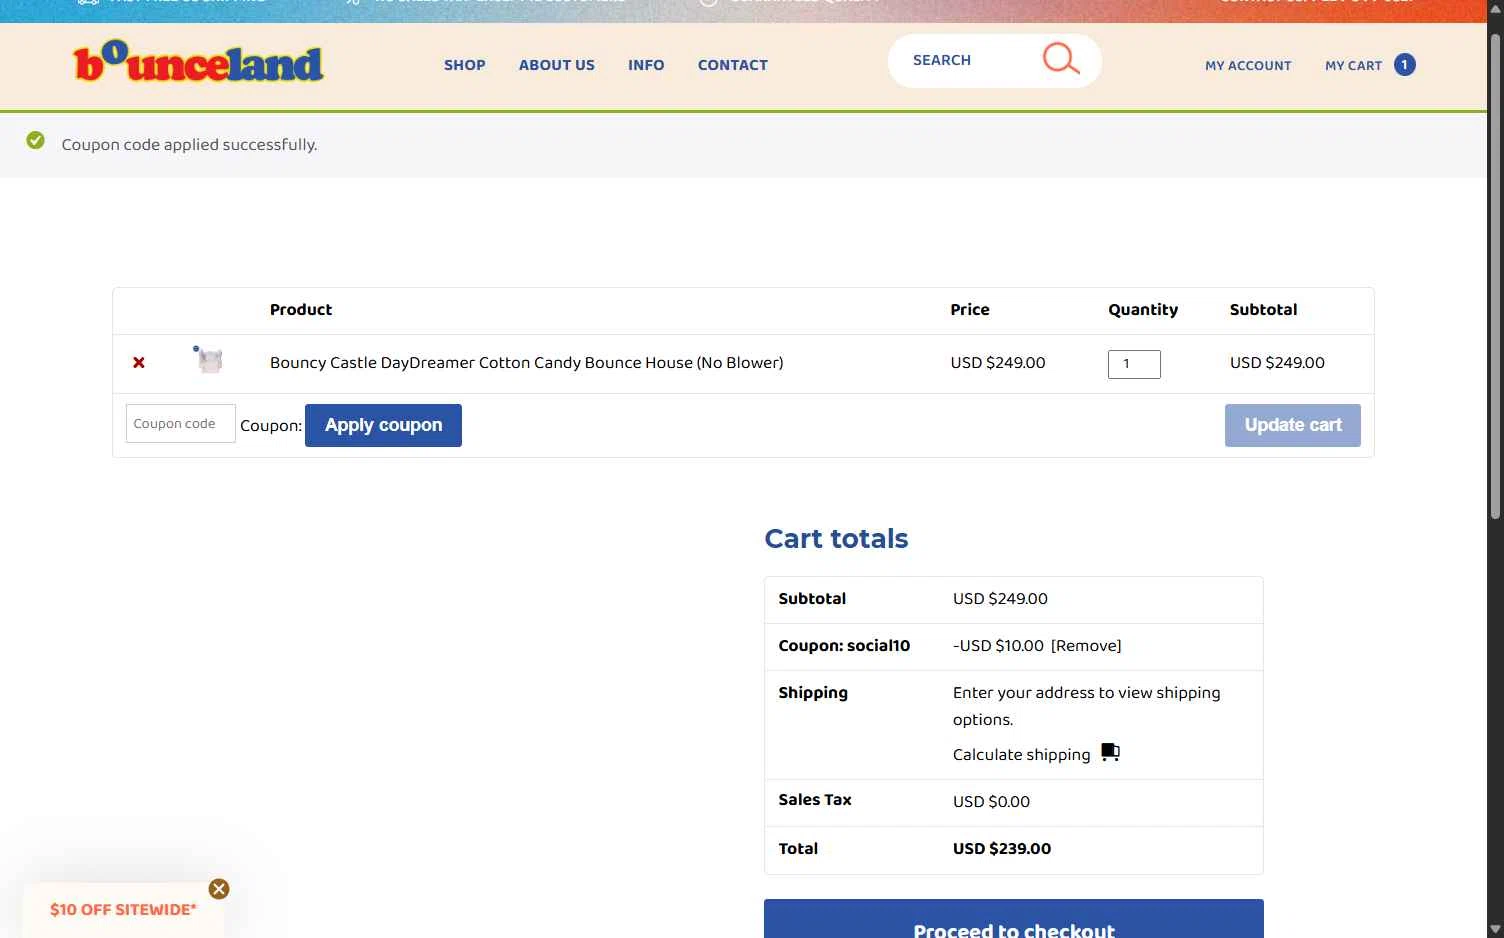Screen dimensions: 1504x938
Task: Remove item with the red X icon
Action: [139, 362]
